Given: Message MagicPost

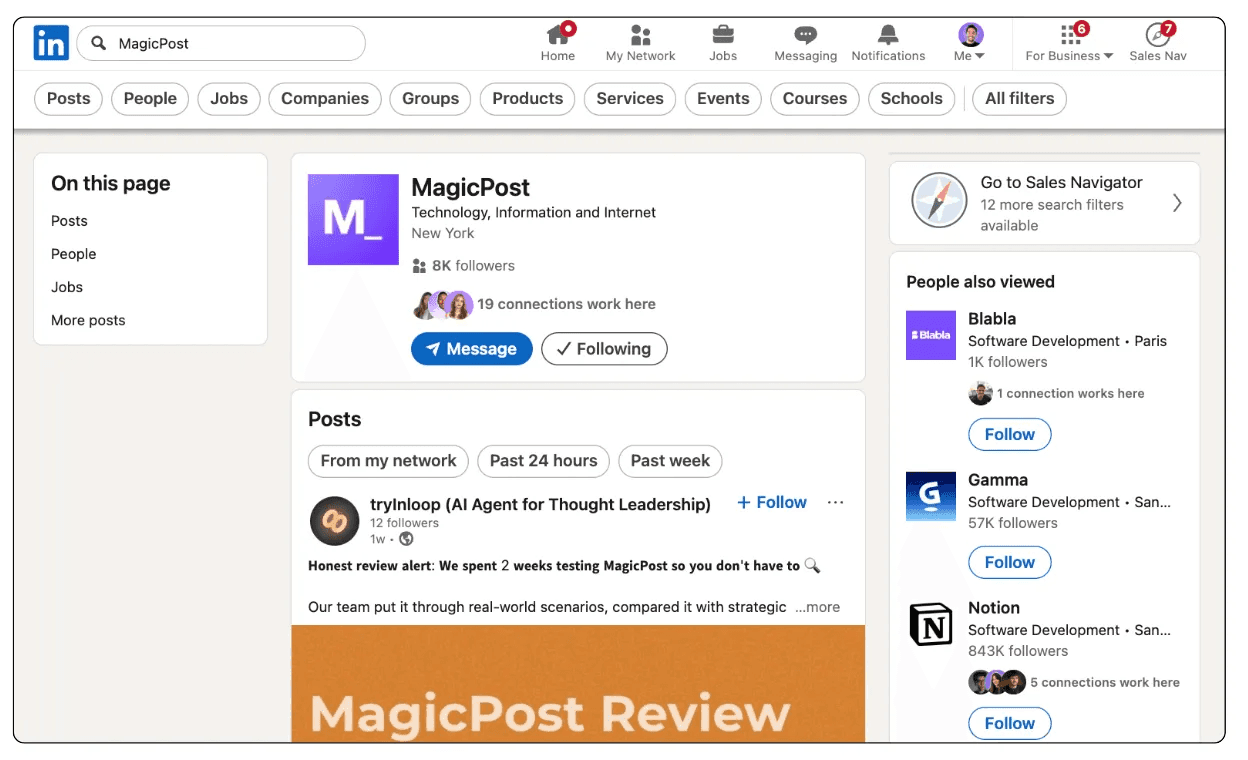Looking at the screenshot, I should click(472, 349).
